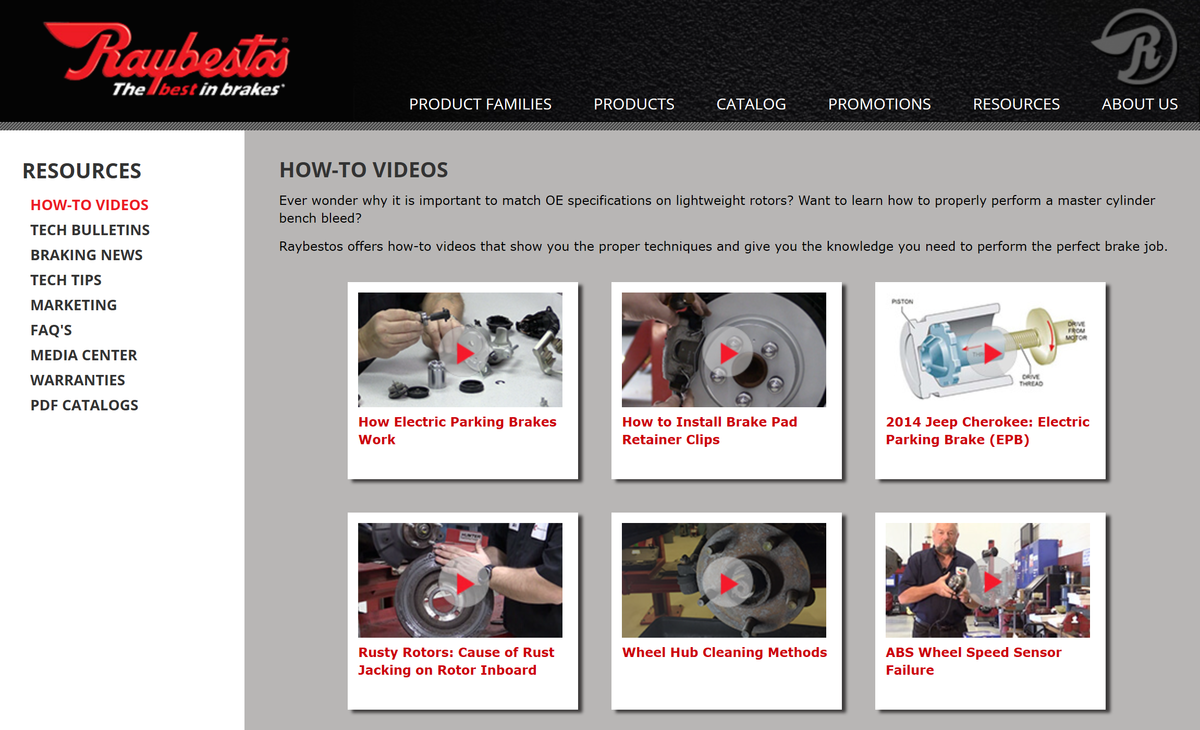Open the About Us menu
The image size is (1200, 730).
[x=1139, y=104]
